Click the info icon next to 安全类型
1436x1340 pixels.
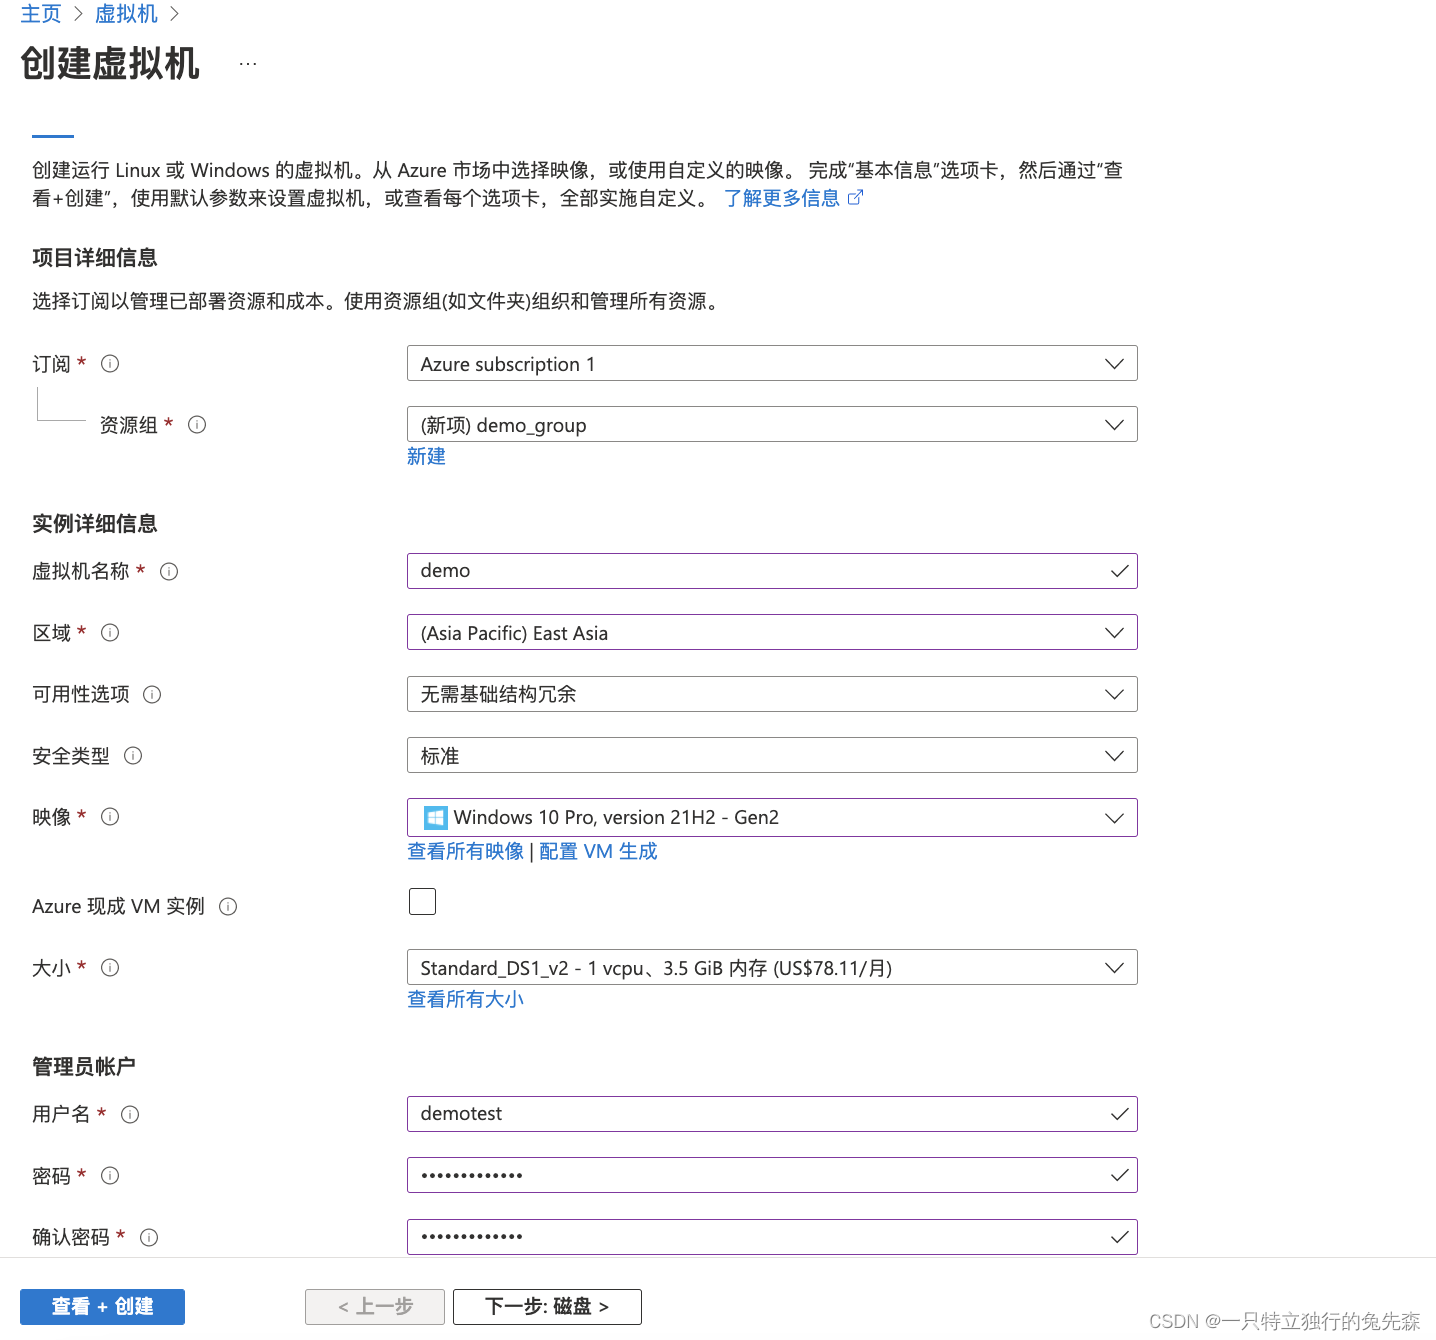pyautogui.click(x=133, y=756)
